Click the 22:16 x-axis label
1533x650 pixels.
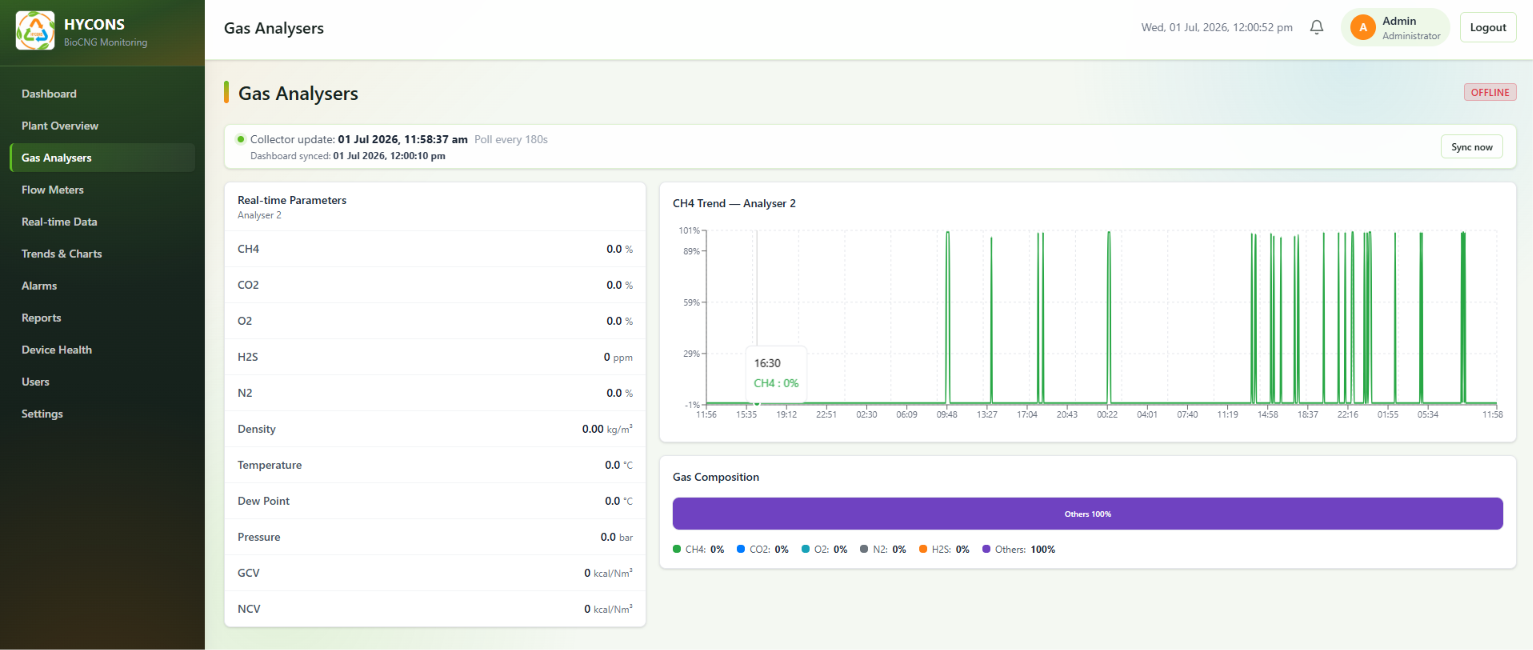pyautogui.click(x=1348, y=414)
